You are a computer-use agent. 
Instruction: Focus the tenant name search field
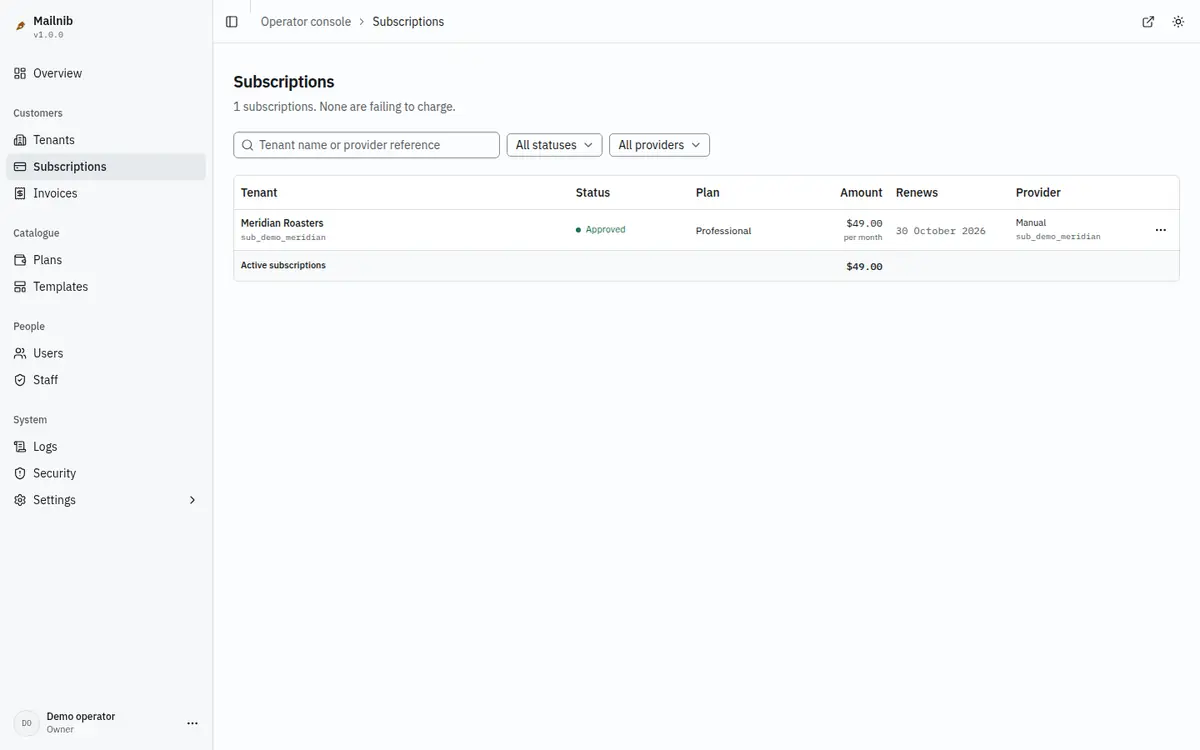(367, 145)
